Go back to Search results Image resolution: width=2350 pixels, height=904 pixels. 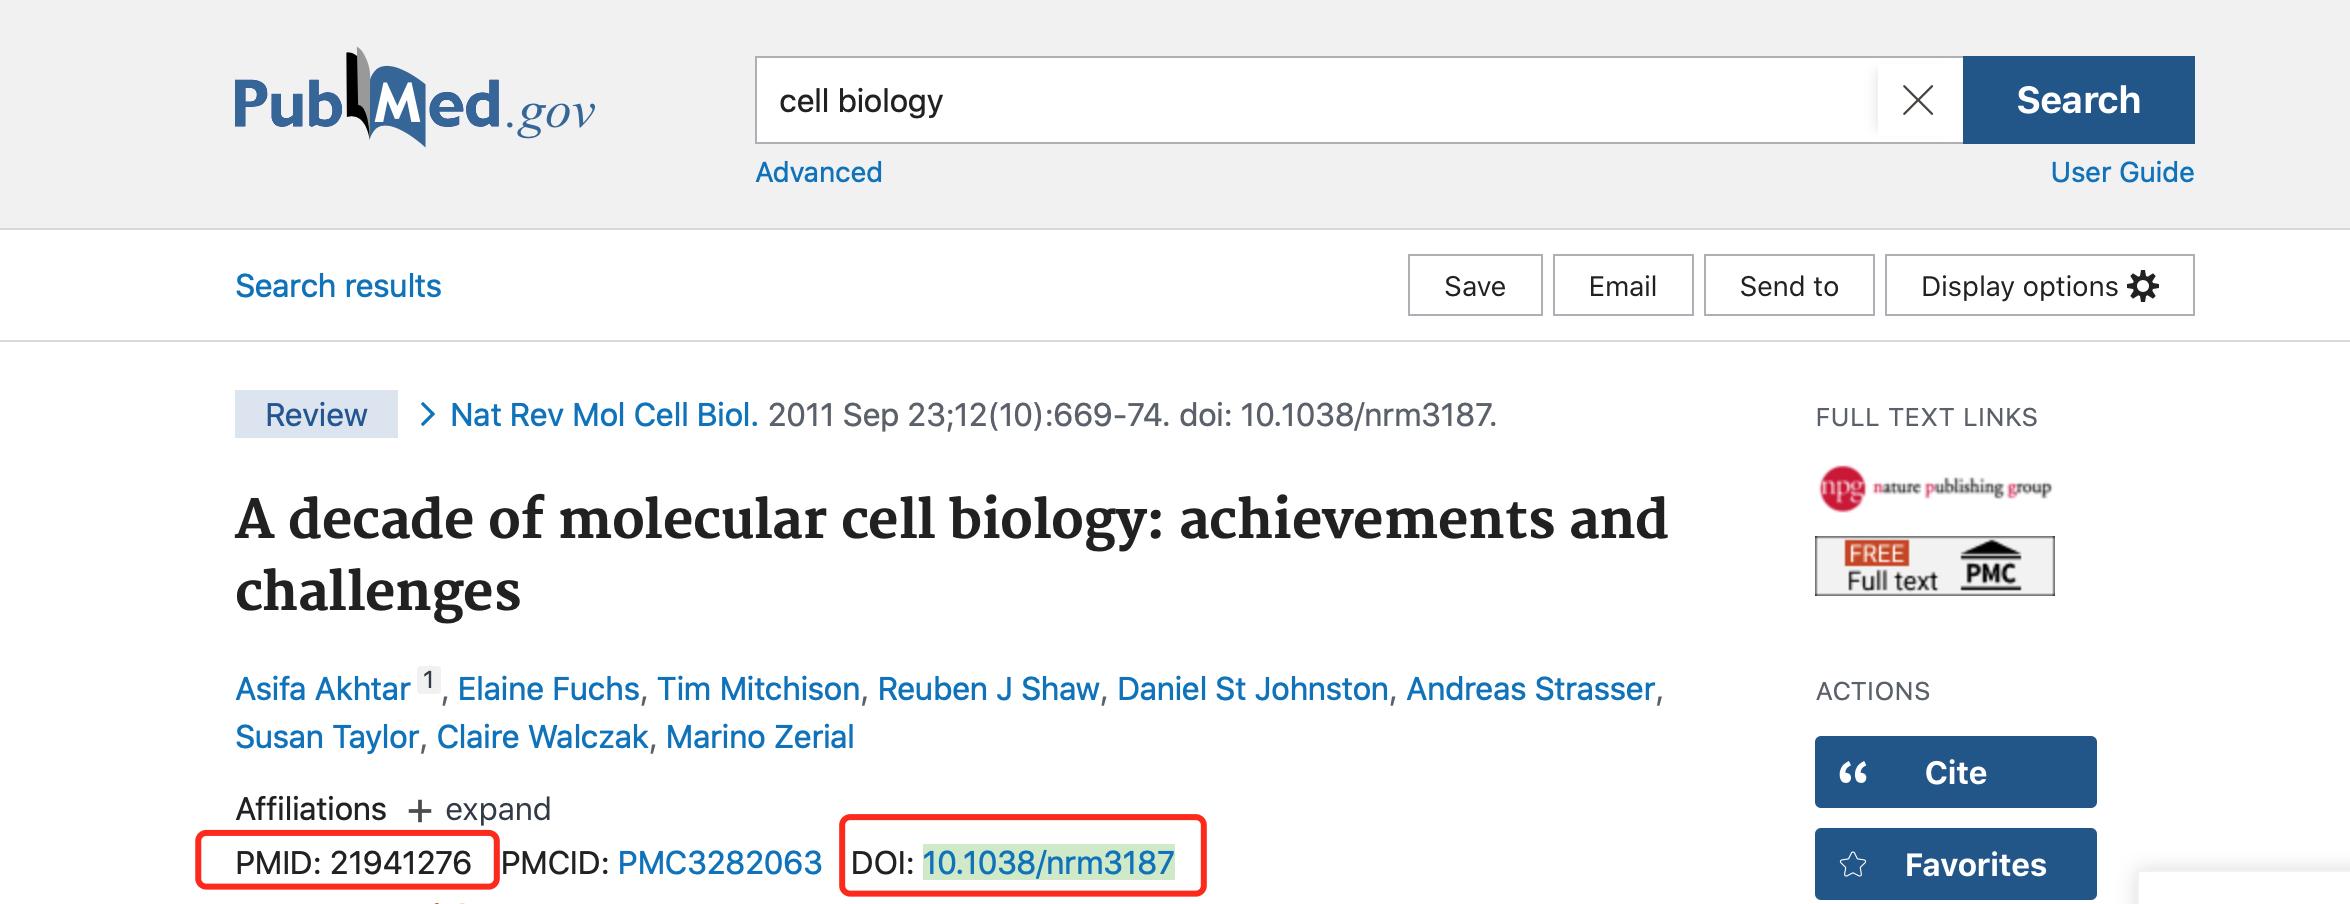coord(338,286)
